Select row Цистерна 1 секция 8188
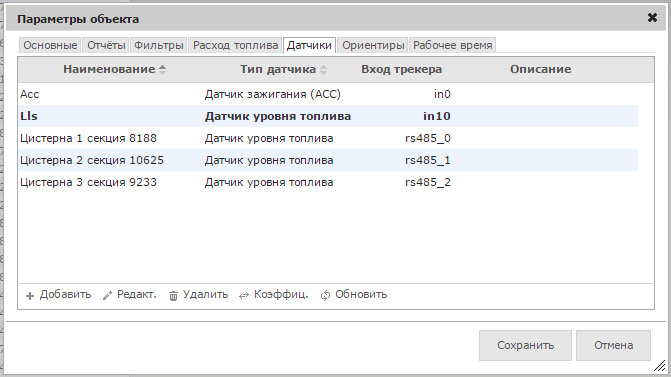The height and width of the screenshot is (377, 671). tap(328, 138)
